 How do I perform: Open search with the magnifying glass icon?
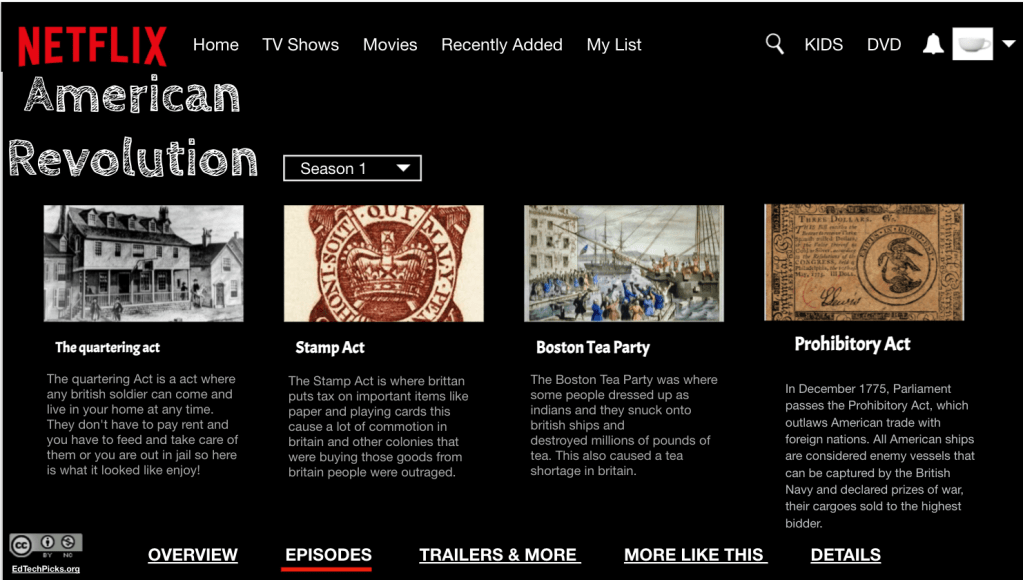point(774,44)
